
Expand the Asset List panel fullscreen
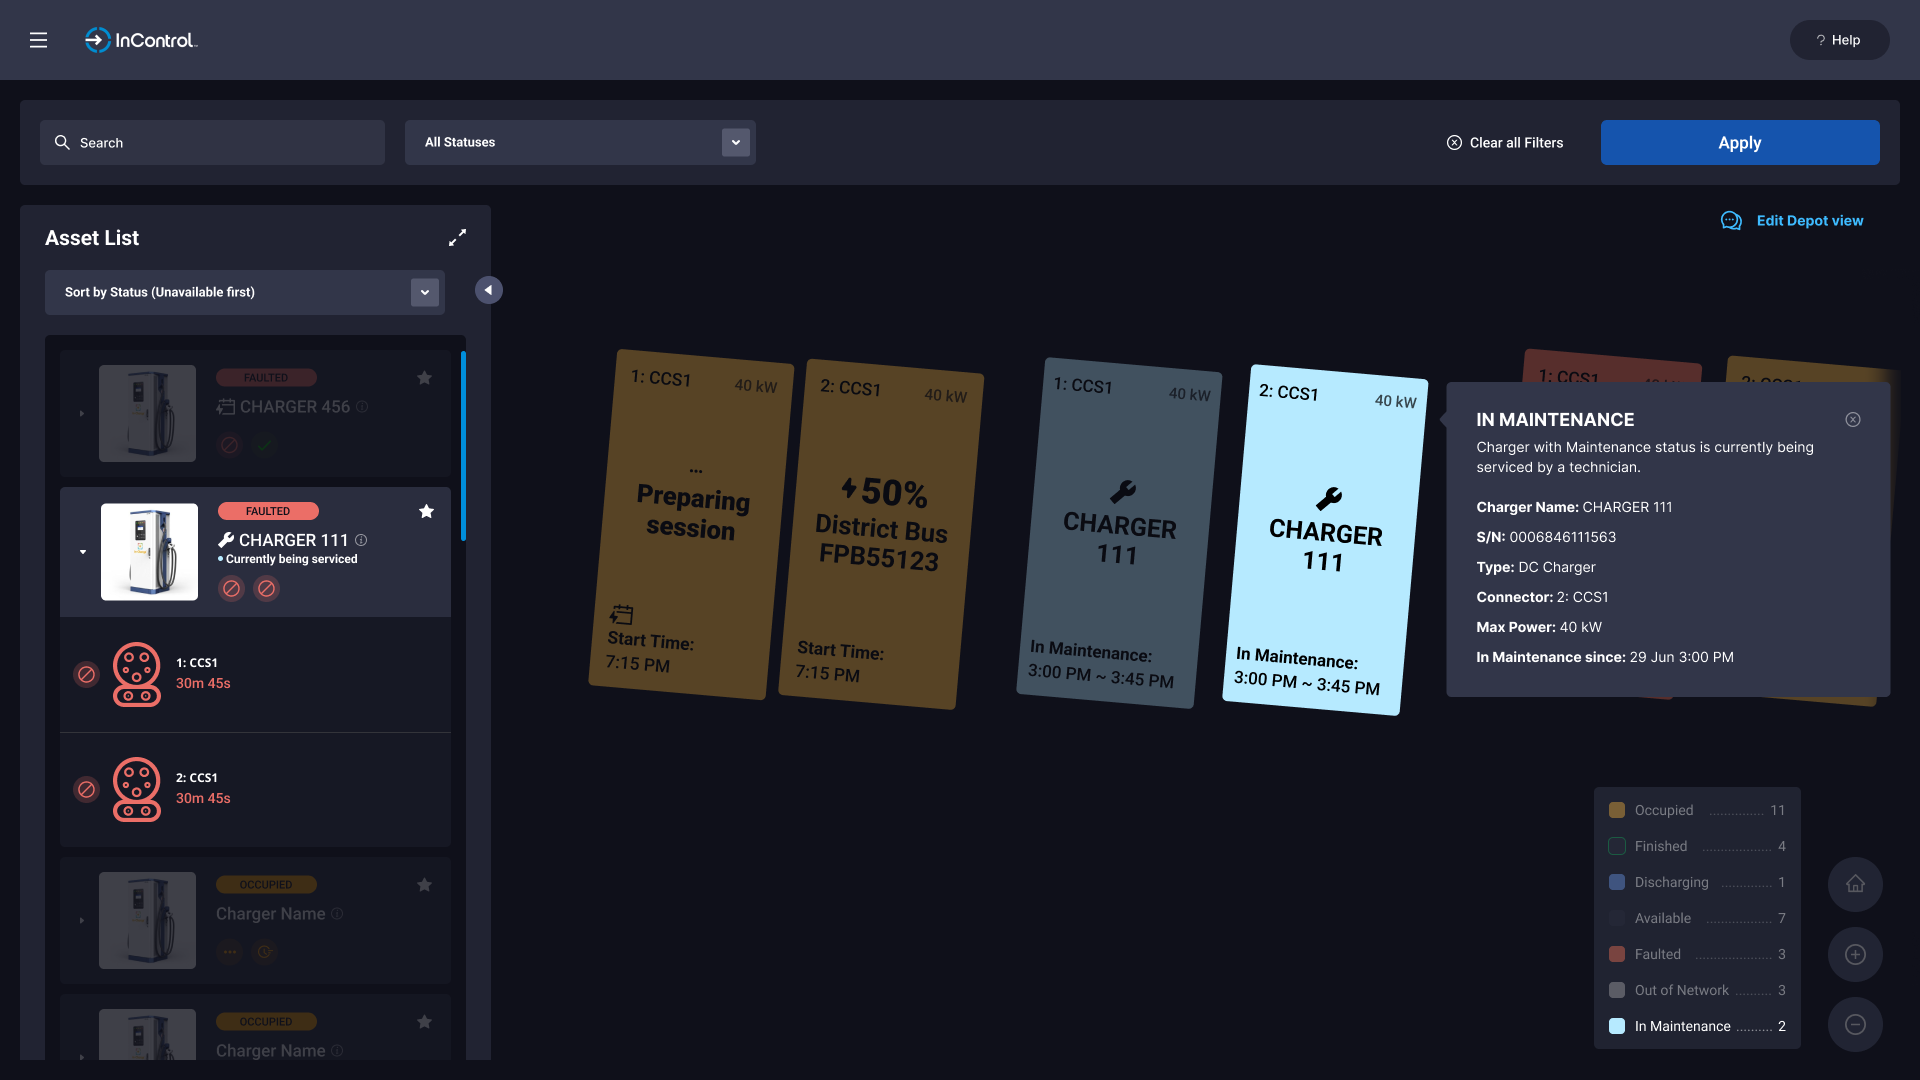pyautogui.click(x=457, y=238)
